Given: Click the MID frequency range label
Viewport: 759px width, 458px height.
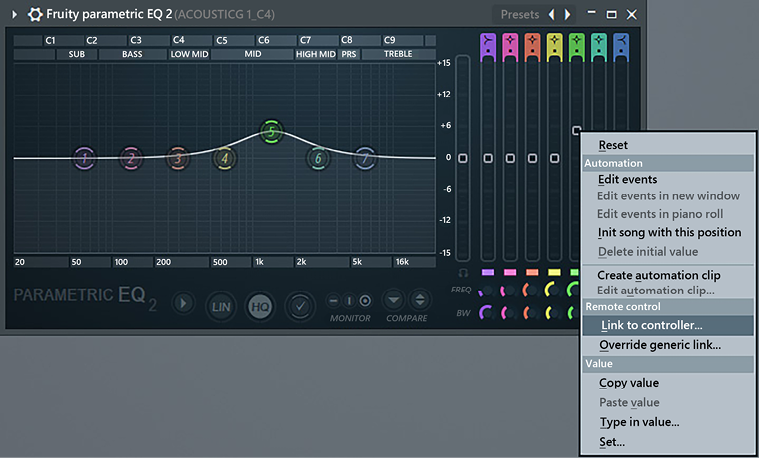Looking at the screenshot, I should pos(252,54).
